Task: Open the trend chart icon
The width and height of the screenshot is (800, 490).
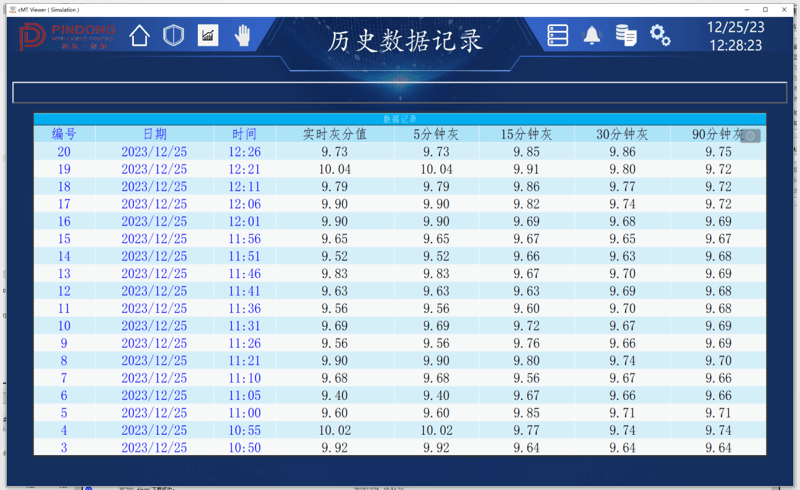Action: (208, 36)
